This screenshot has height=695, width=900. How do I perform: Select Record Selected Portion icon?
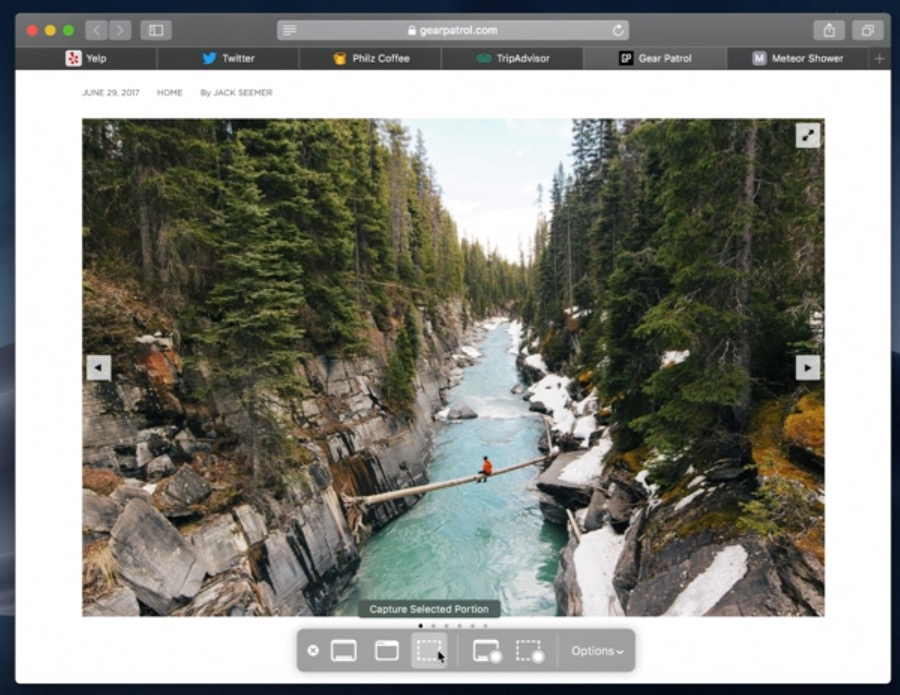point(529,651)
